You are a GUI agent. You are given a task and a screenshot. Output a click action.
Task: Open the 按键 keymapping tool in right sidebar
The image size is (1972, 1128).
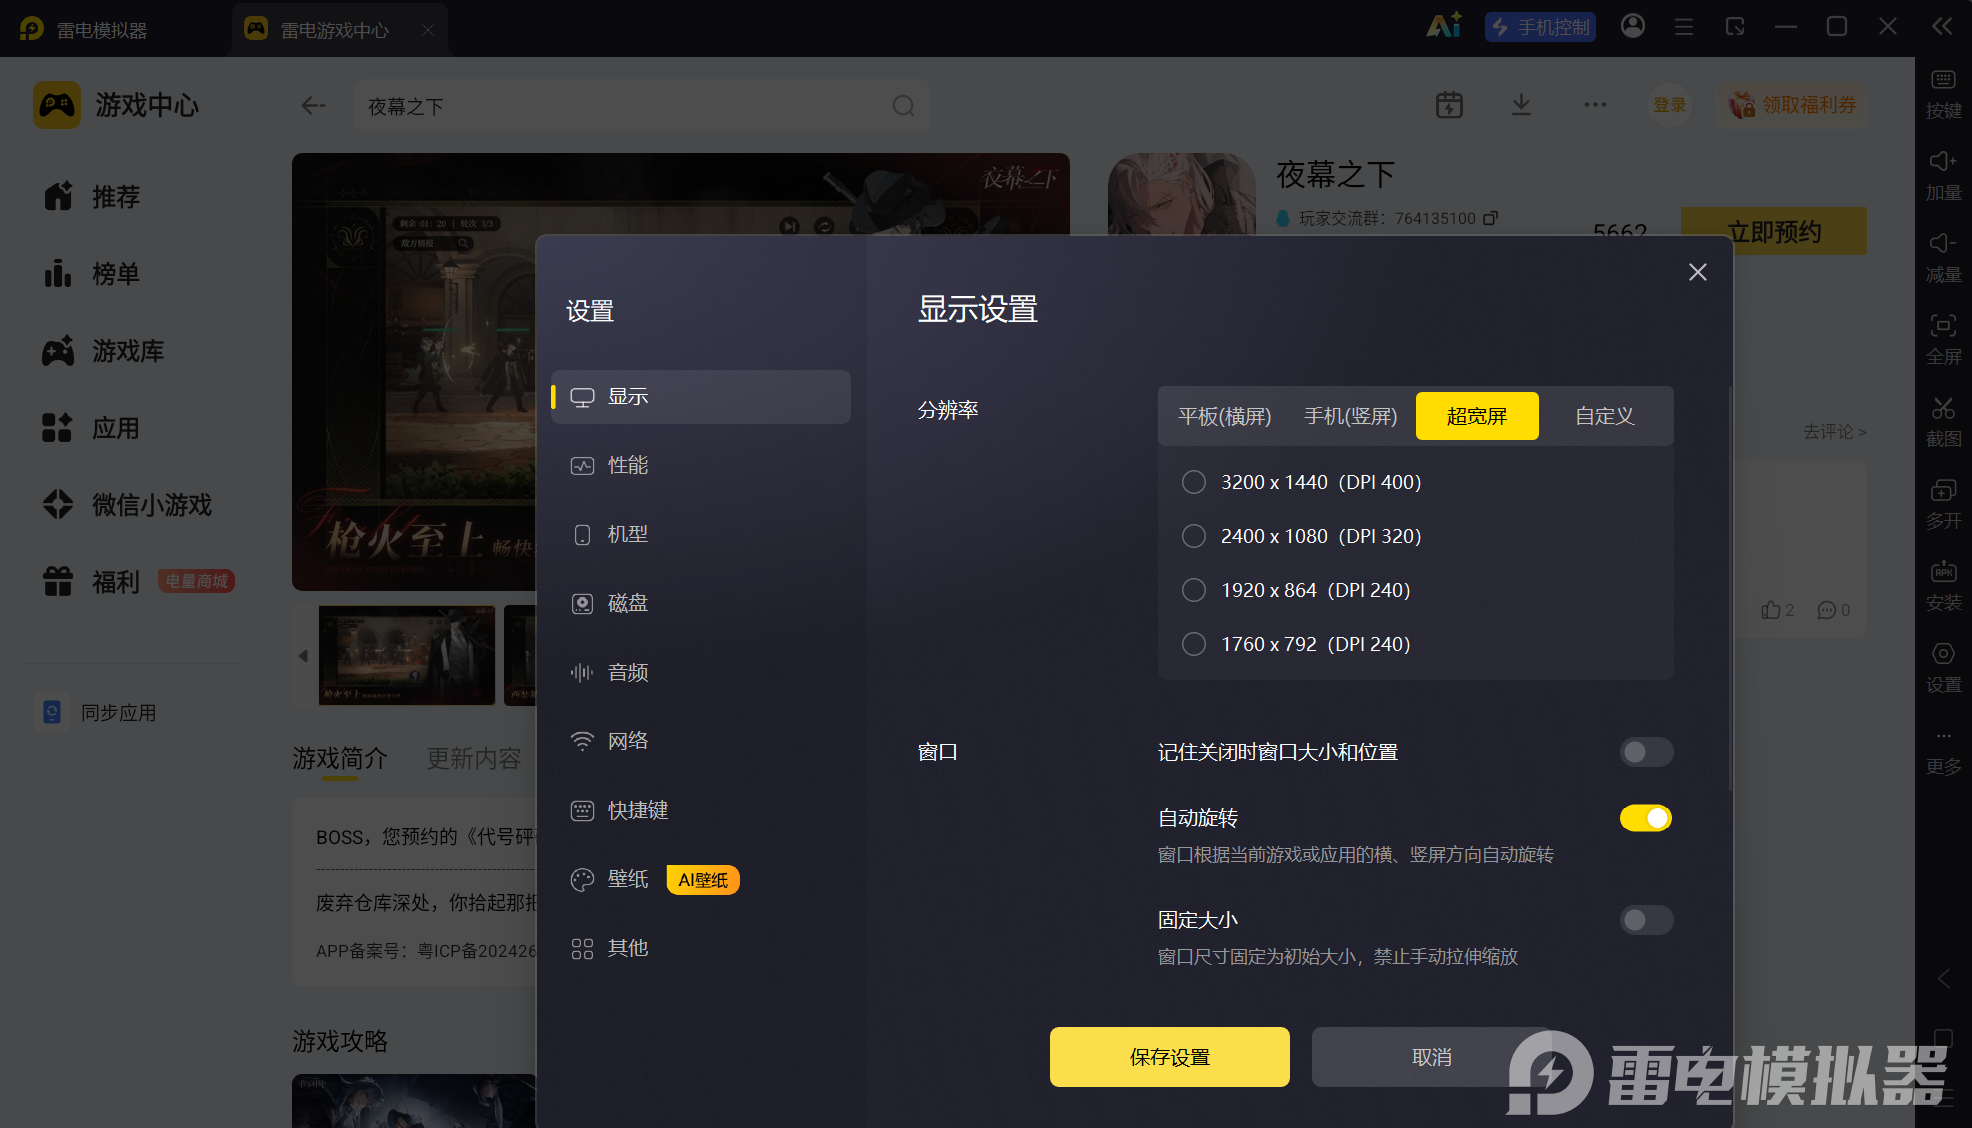tap(1943, 94)
